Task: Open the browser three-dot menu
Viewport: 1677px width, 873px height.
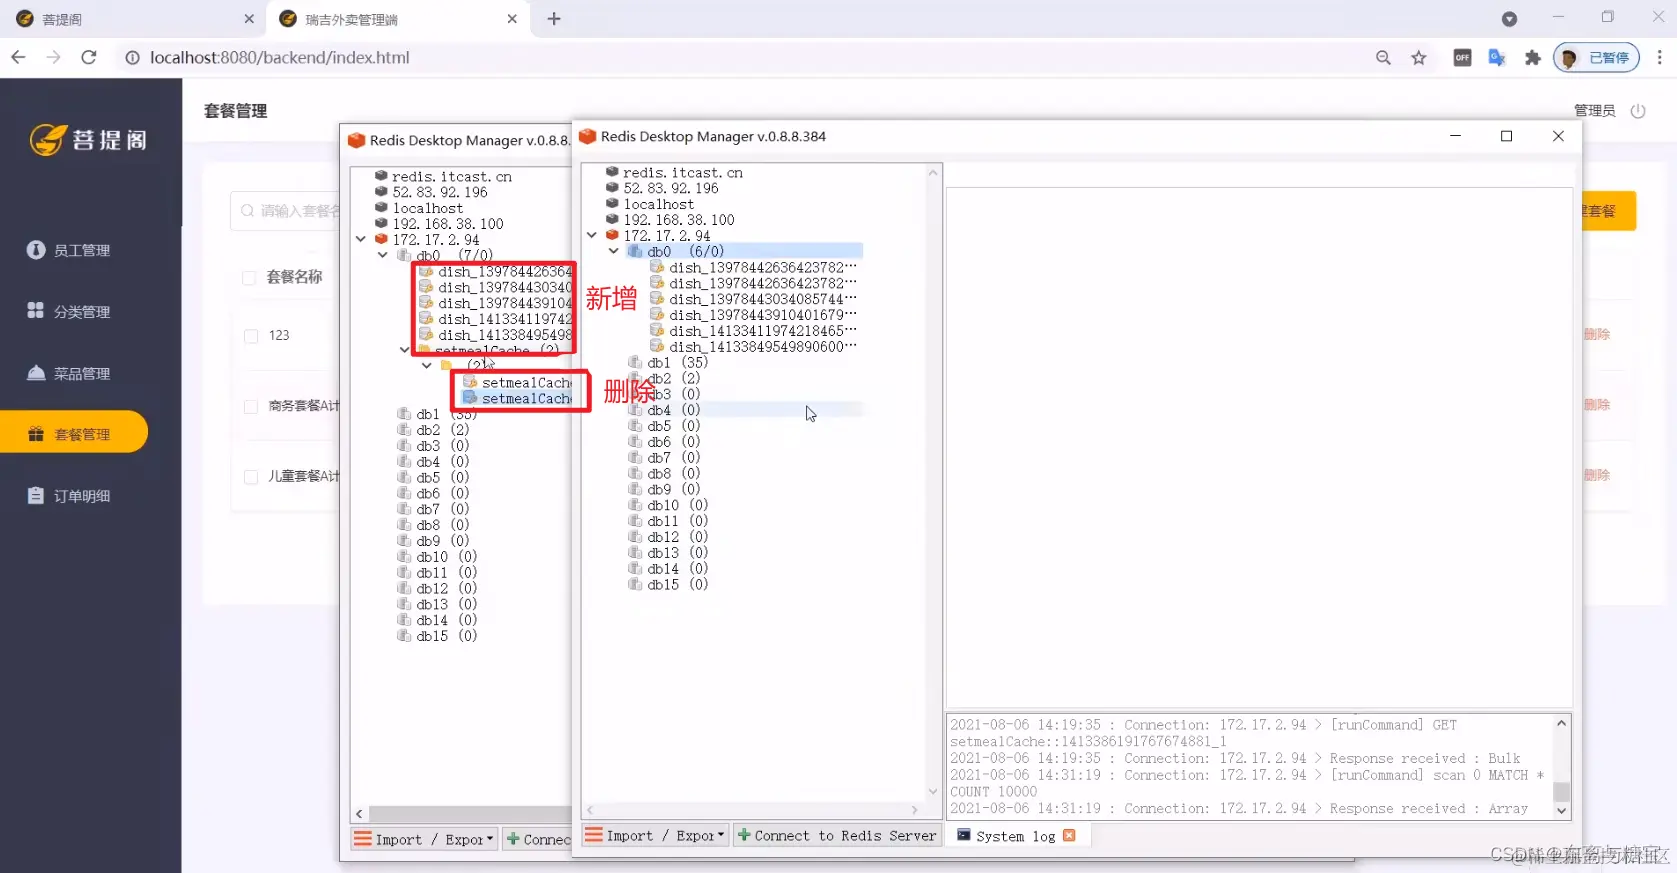Action: (1659, 58)
